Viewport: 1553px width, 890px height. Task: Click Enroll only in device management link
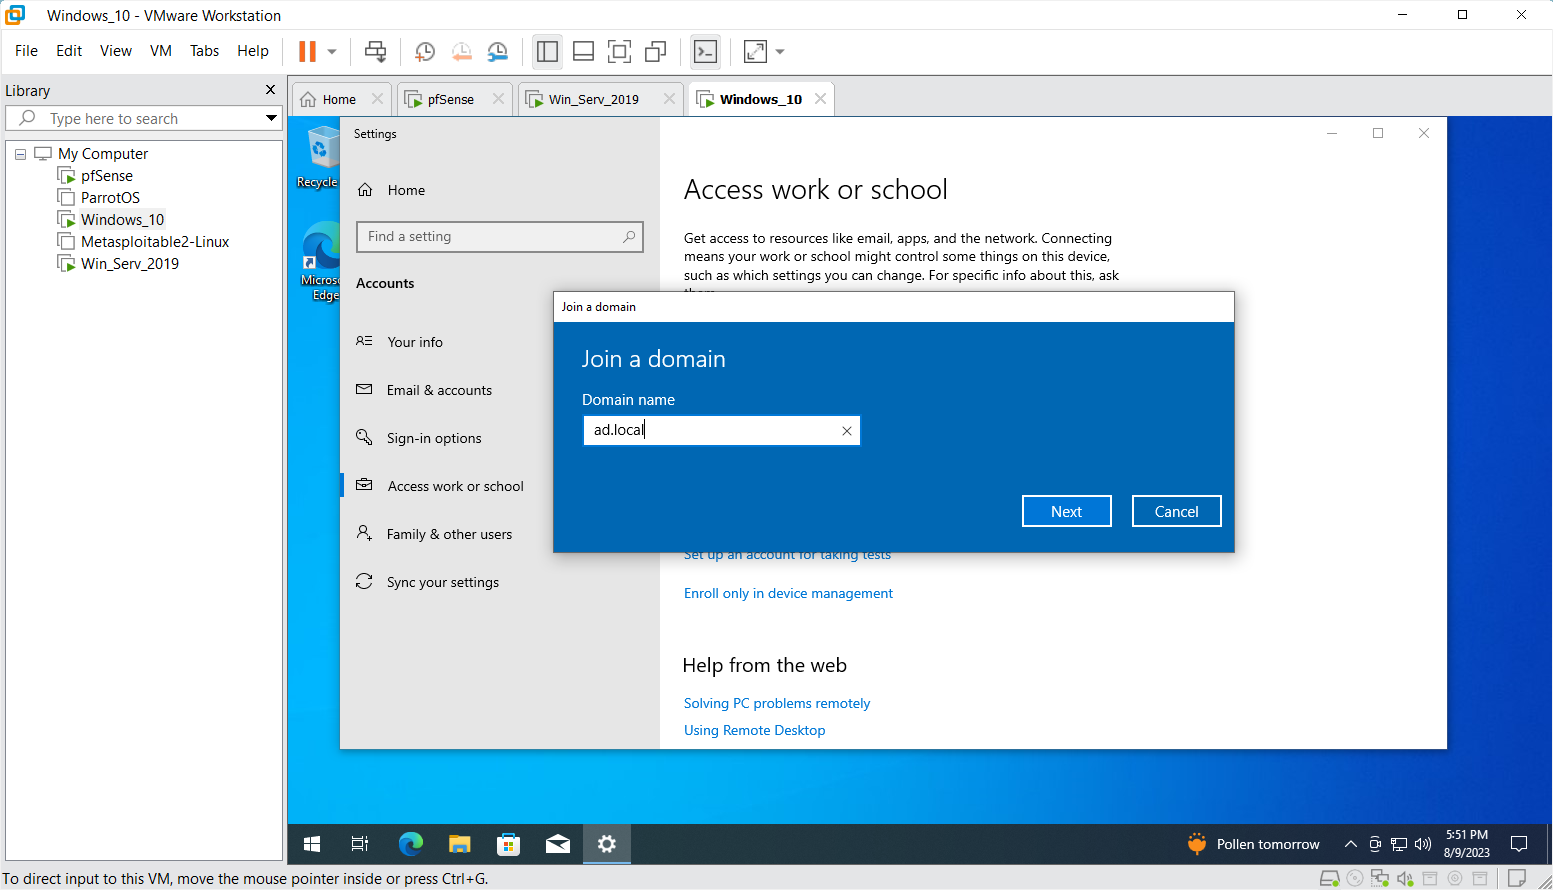(x=788, y=593)
